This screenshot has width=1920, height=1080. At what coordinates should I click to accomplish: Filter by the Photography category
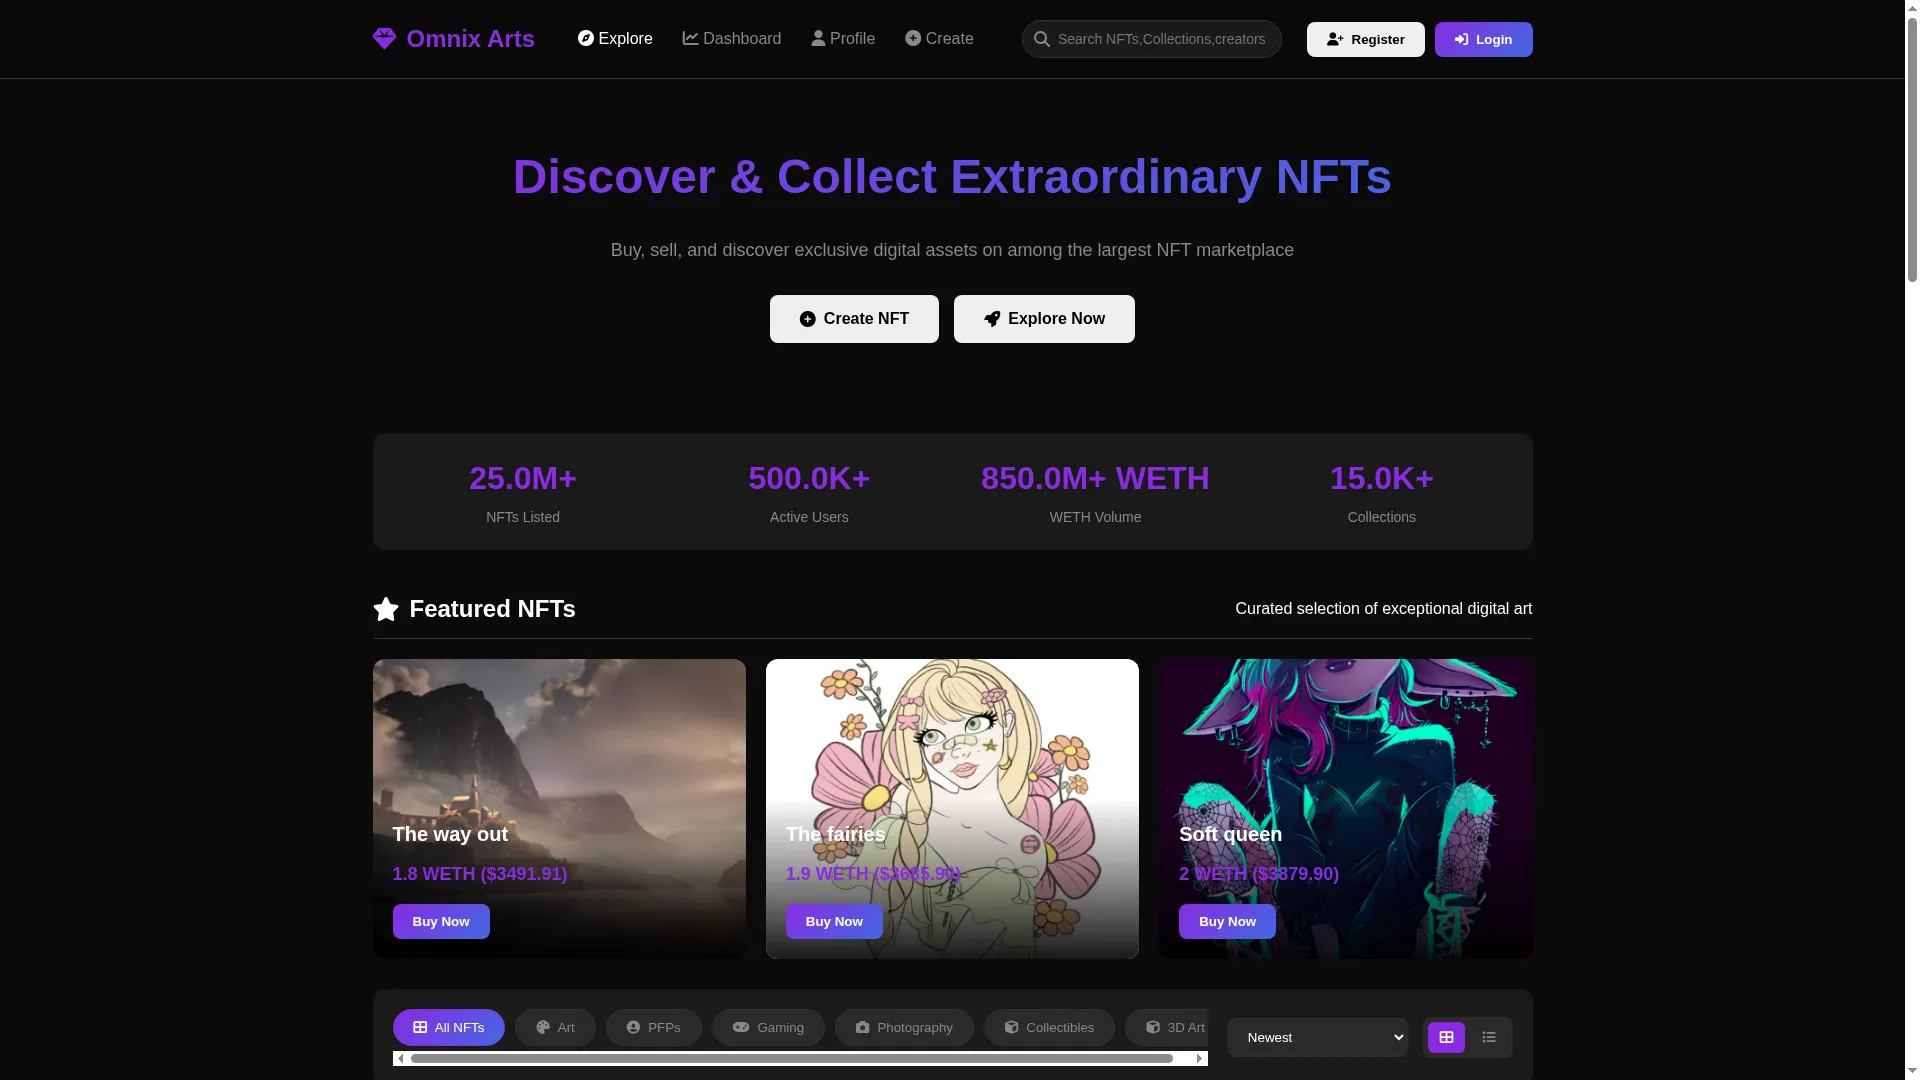pyautogui.click(x=904, y=1027)
